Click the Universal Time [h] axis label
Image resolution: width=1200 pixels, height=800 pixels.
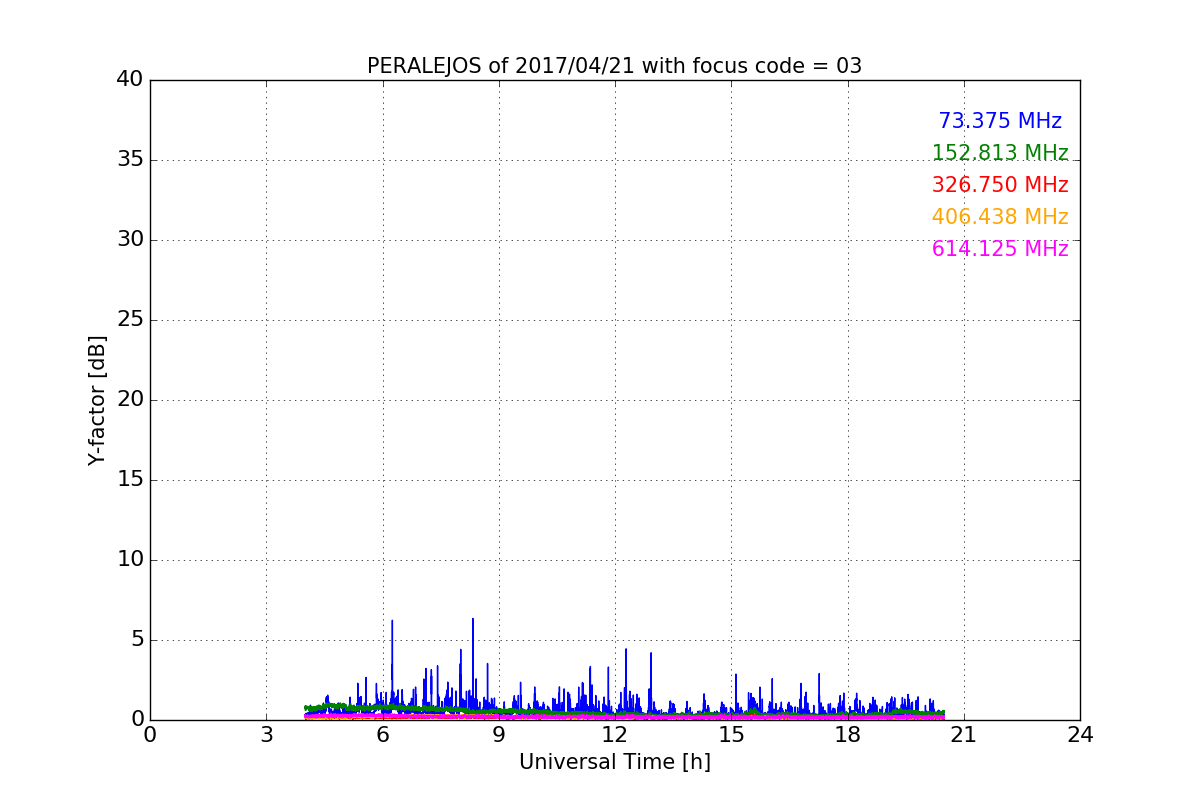pyautogui.click(x=614, y=762)
